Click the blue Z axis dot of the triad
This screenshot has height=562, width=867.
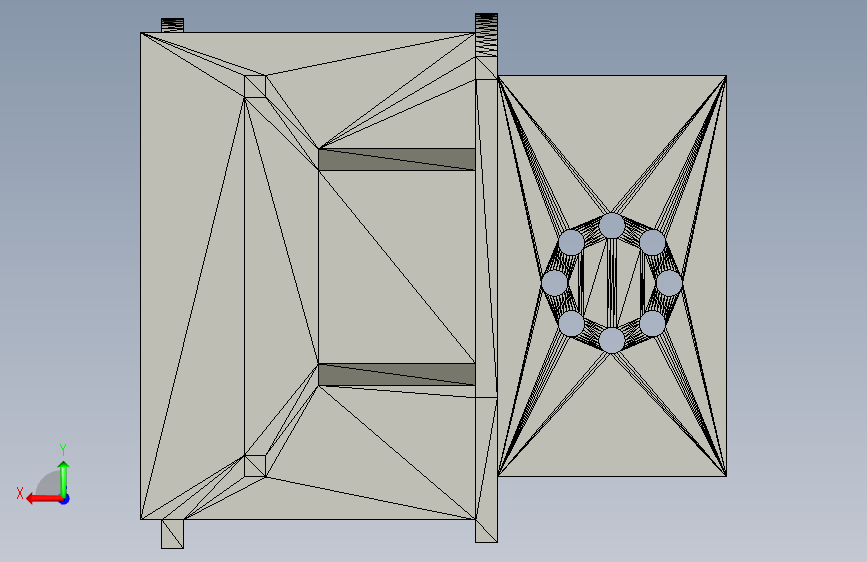tap(65, 499)
